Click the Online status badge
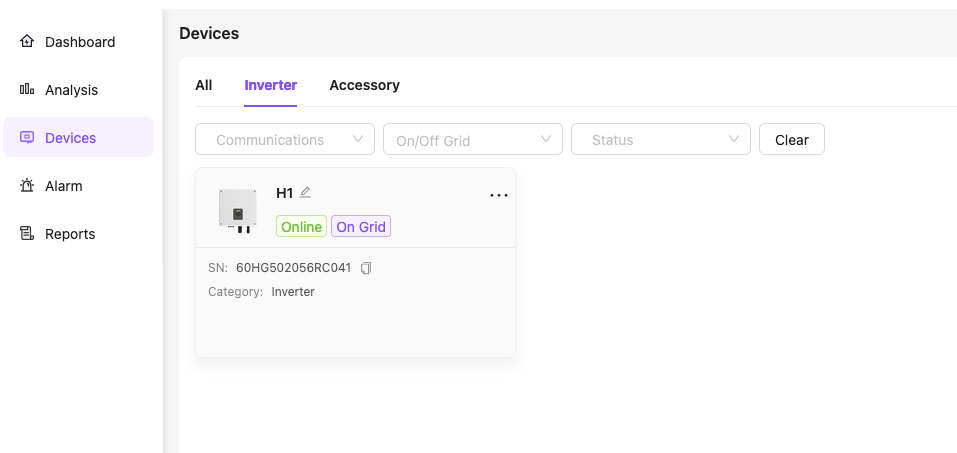Image resolution: width=957 pixels, height=453 pixels. coord(301,227)
